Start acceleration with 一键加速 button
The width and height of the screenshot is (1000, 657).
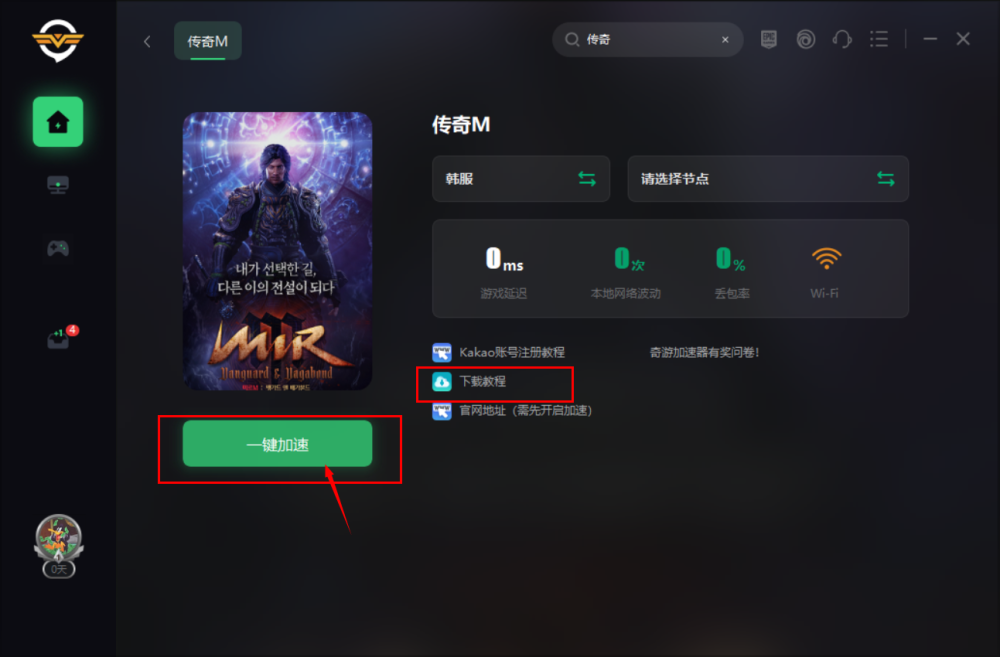(277, 443)
